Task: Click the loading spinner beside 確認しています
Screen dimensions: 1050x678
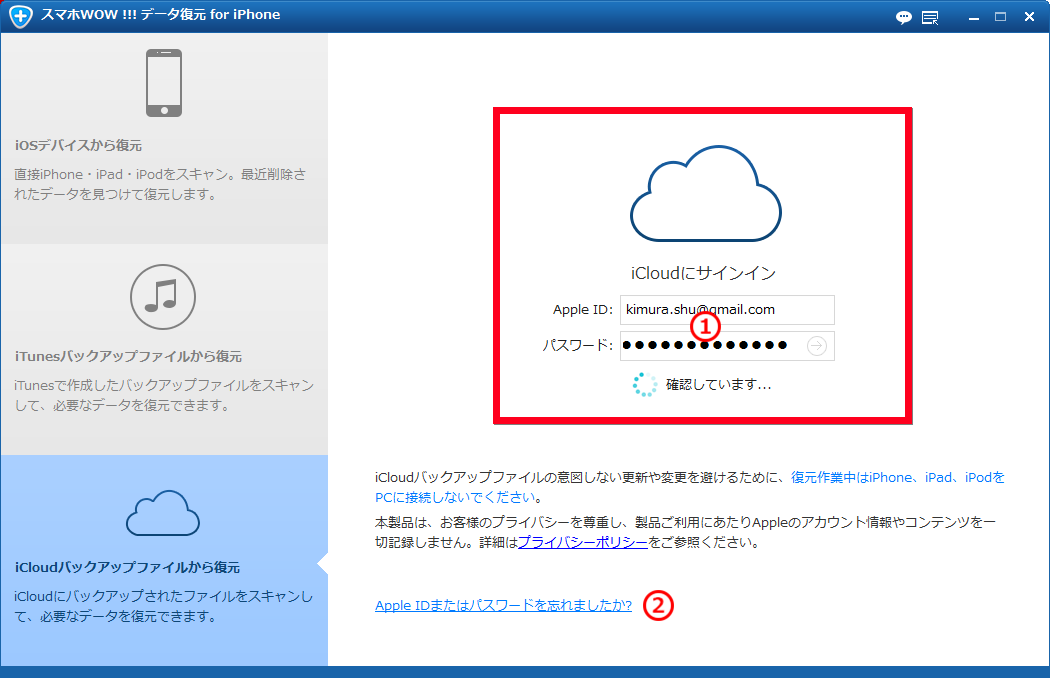Action: click(645, 384)
